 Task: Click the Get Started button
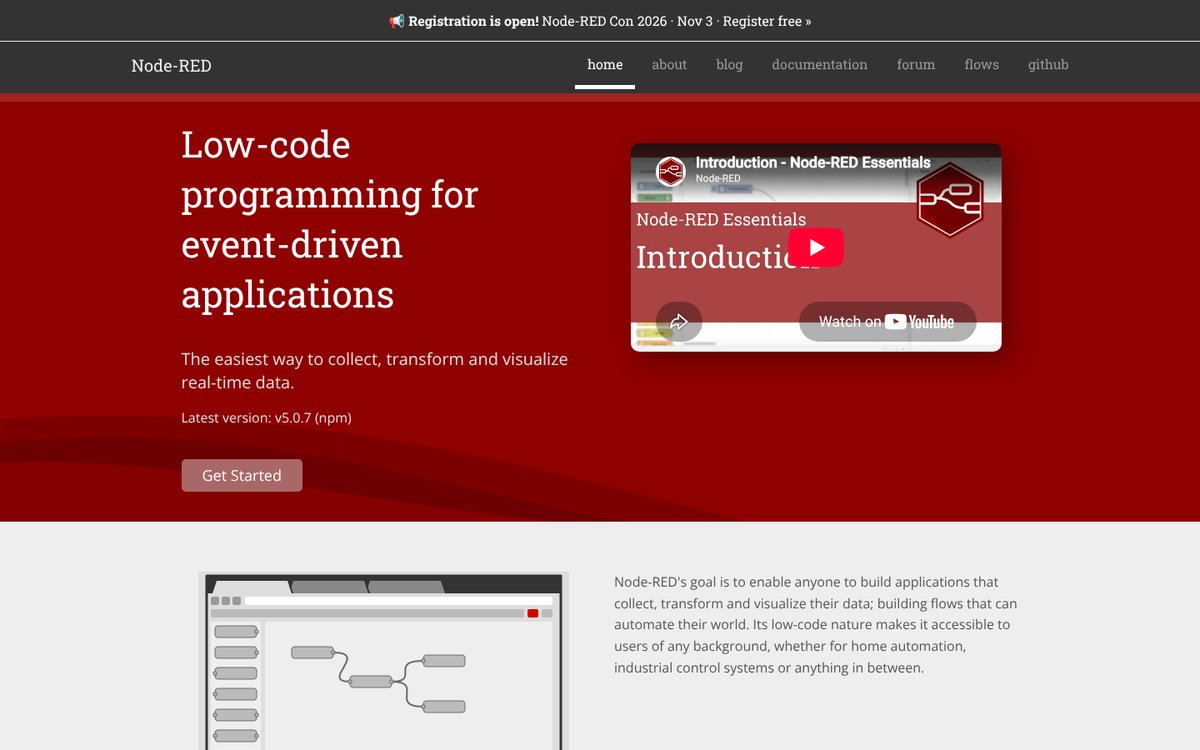coord(242,475)
